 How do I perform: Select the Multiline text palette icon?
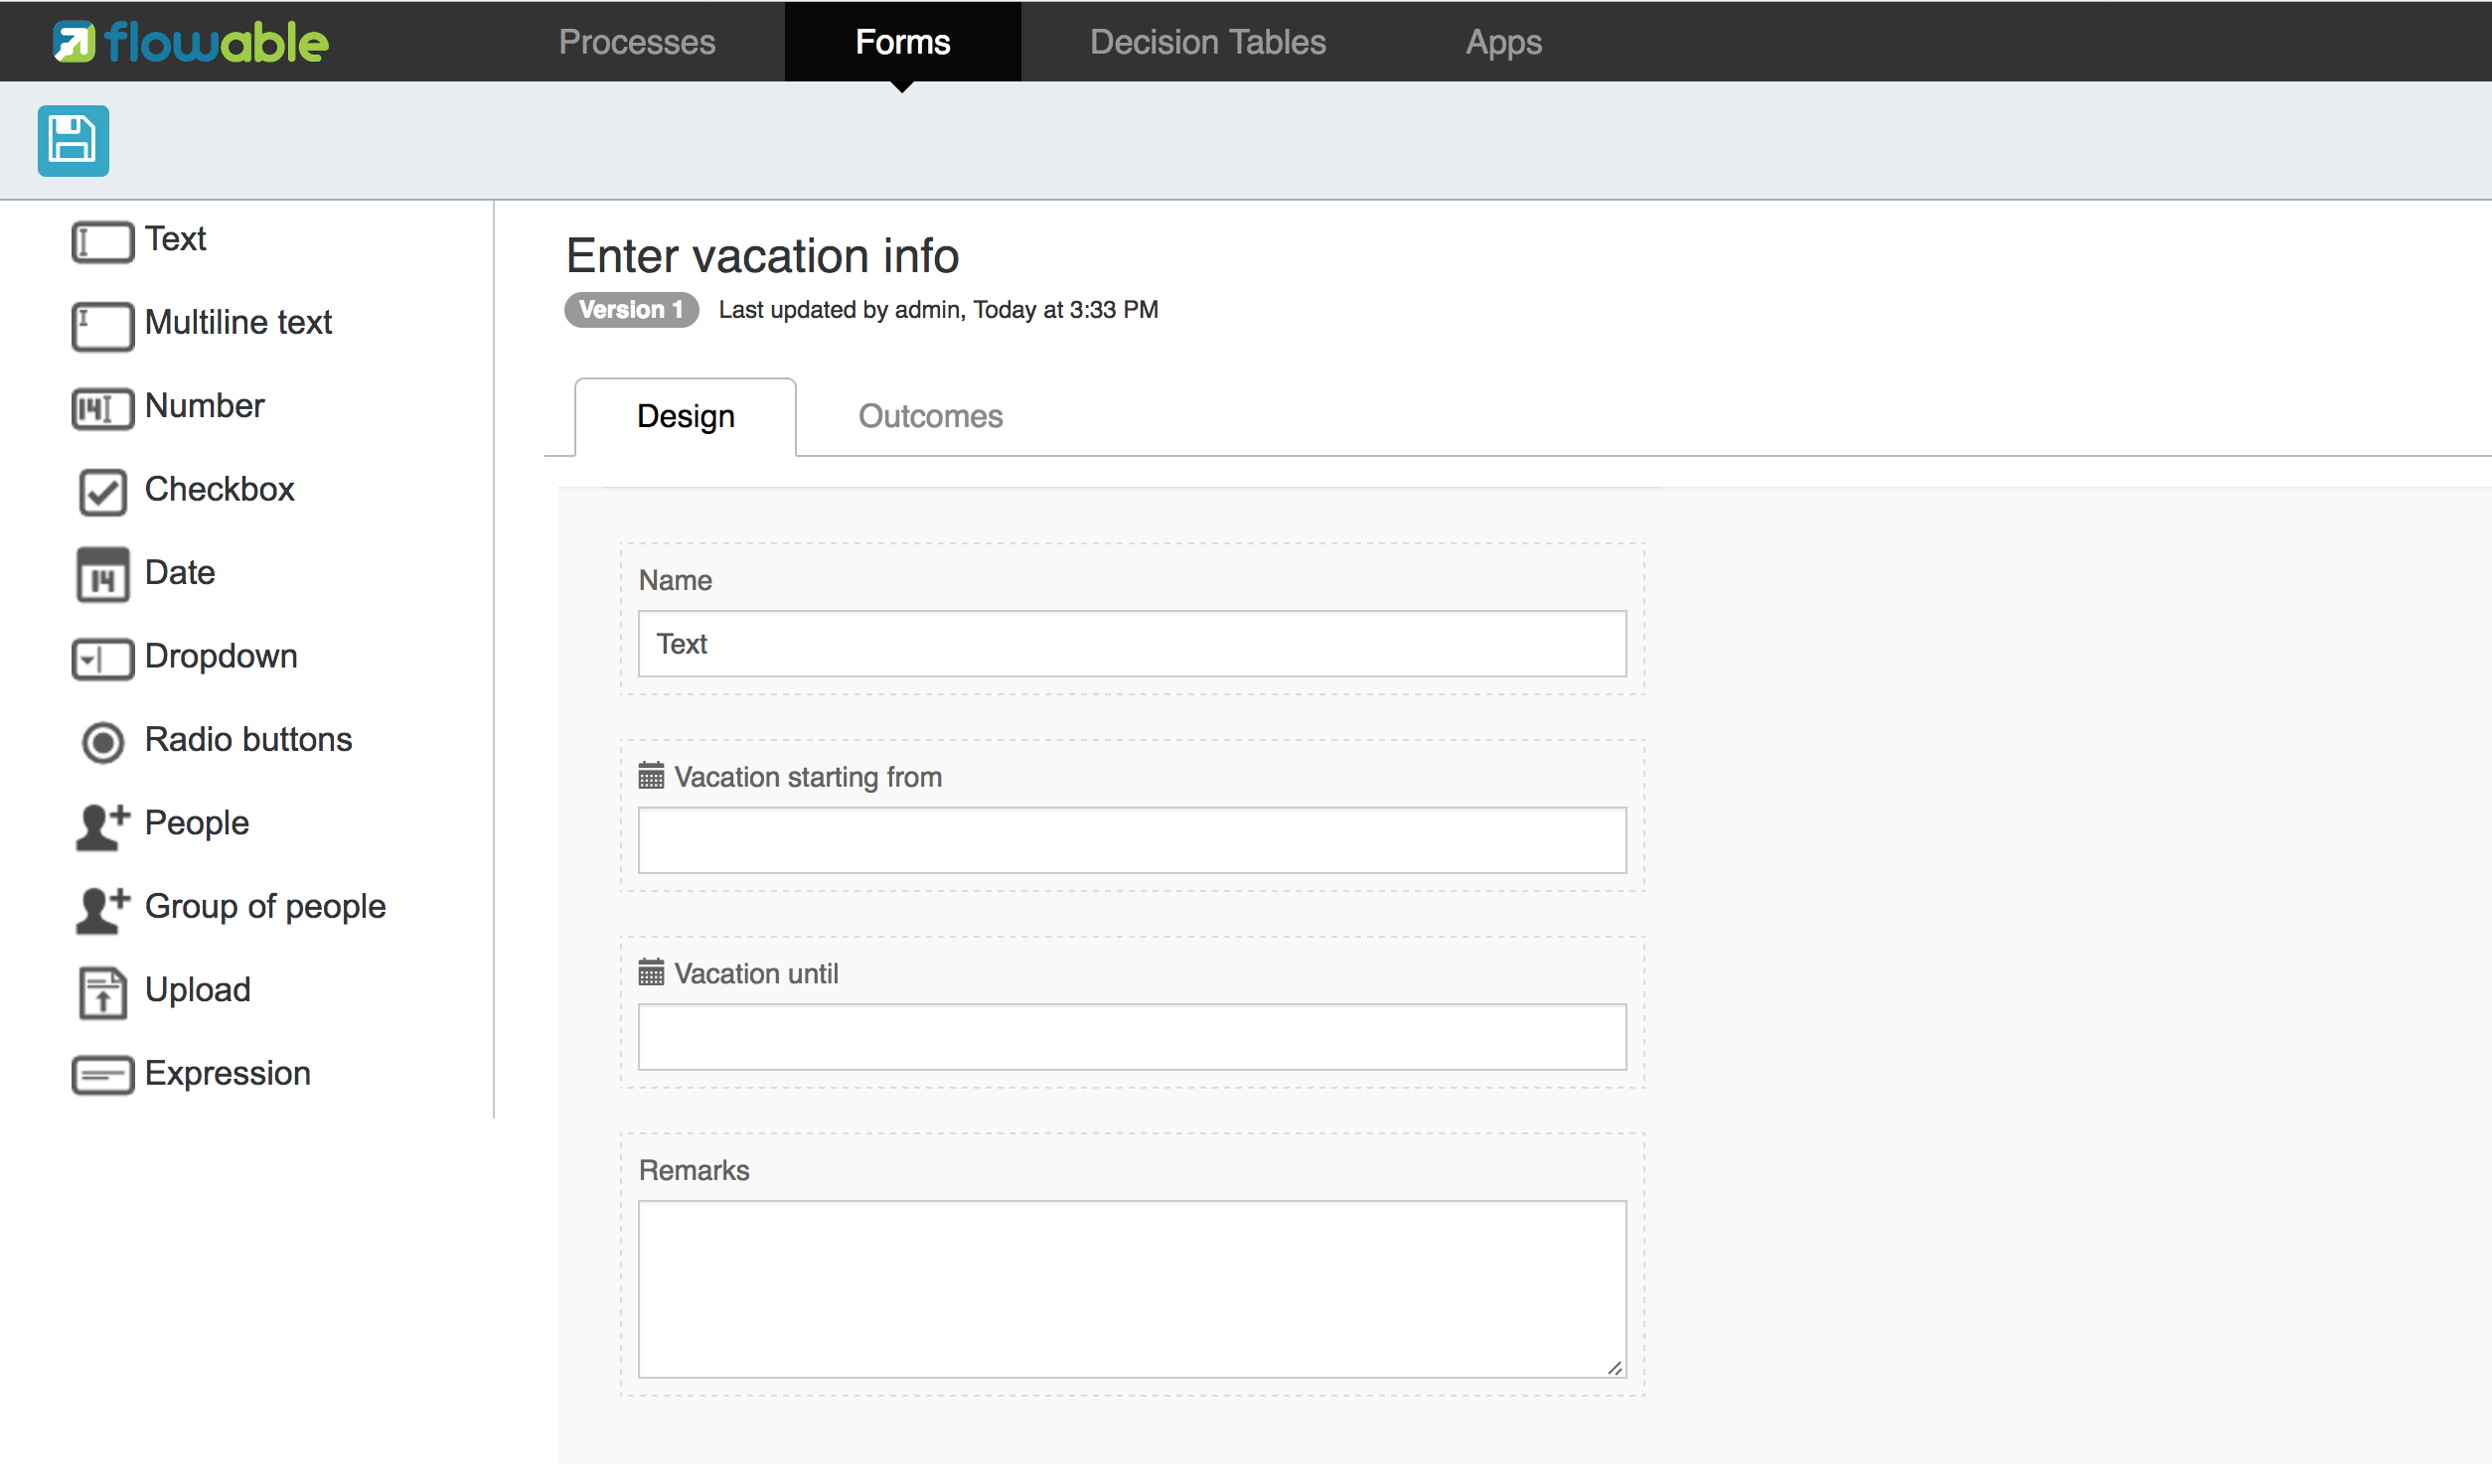tap(102, 325)
